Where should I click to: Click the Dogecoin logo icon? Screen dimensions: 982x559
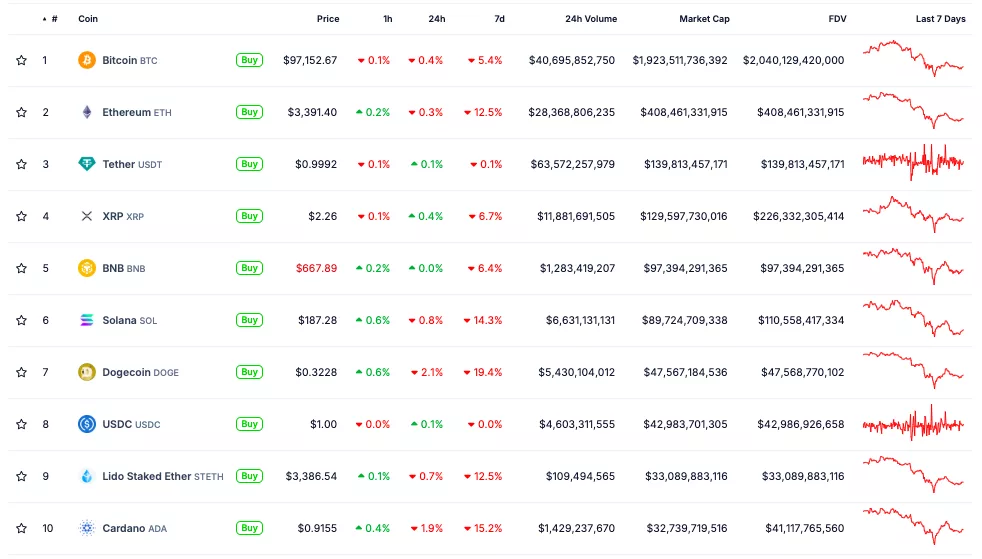coord(87,372)
